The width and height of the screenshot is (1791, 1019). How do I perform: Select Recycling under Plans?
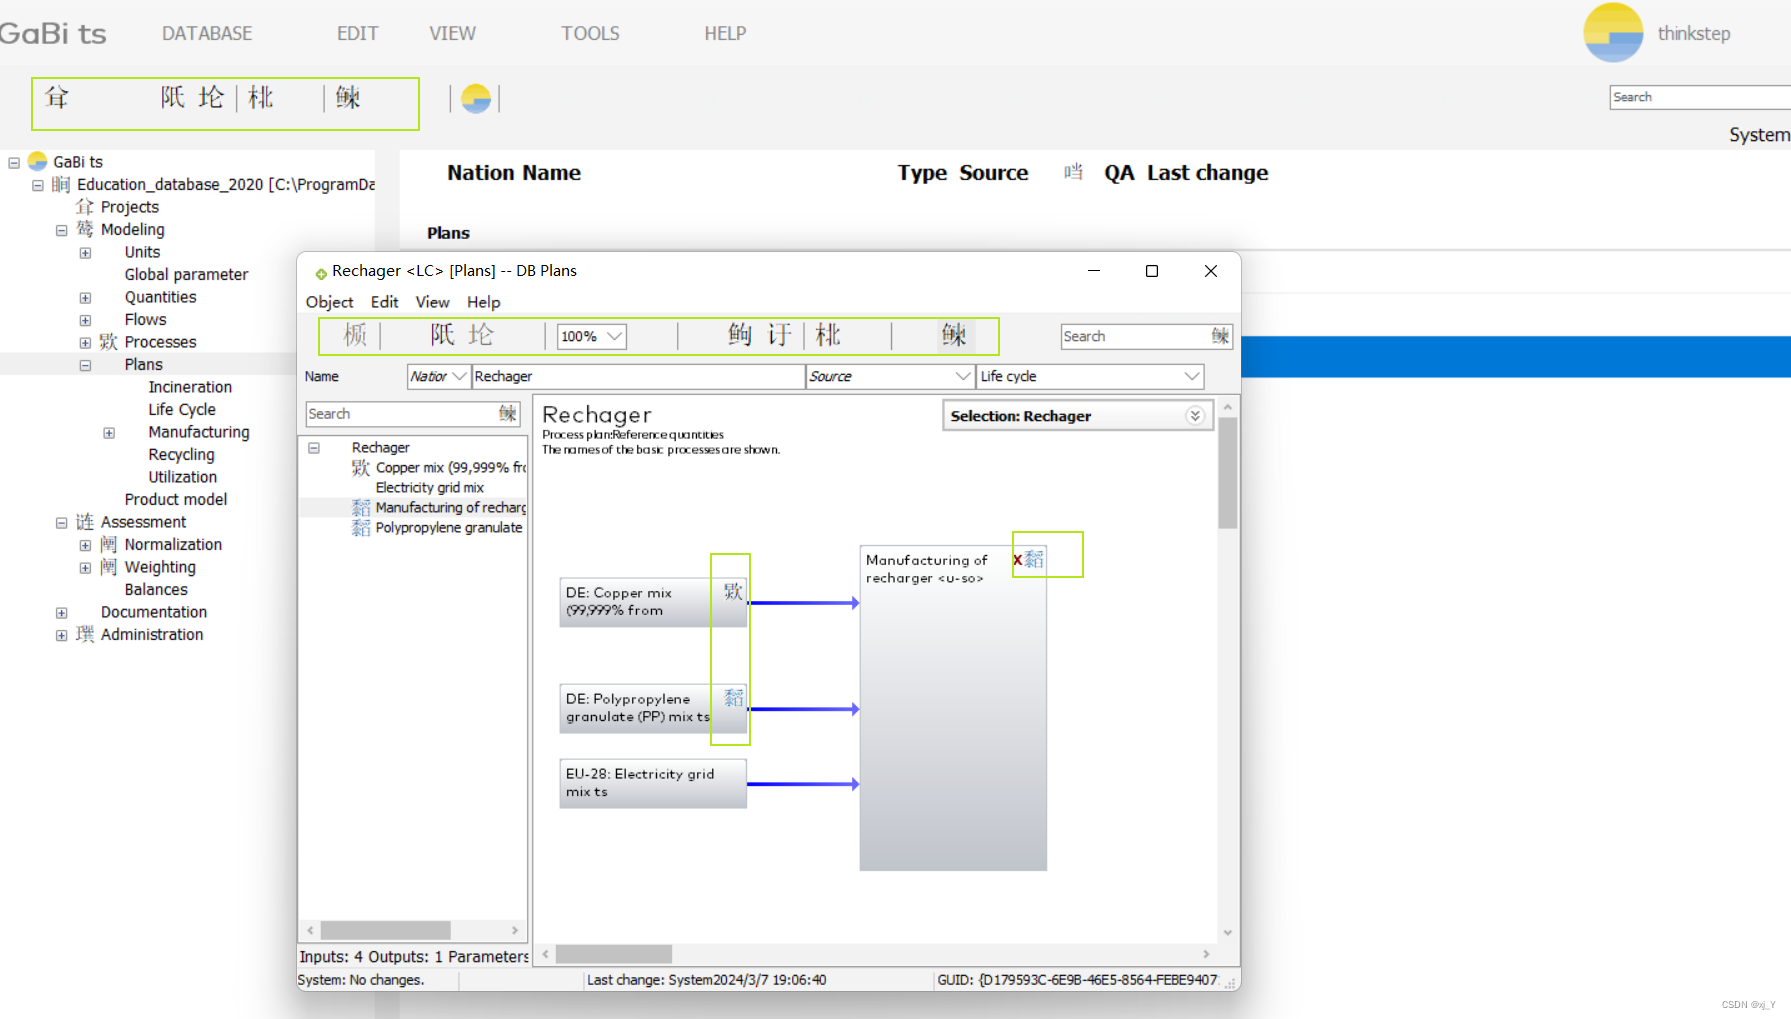pos(181,454)
